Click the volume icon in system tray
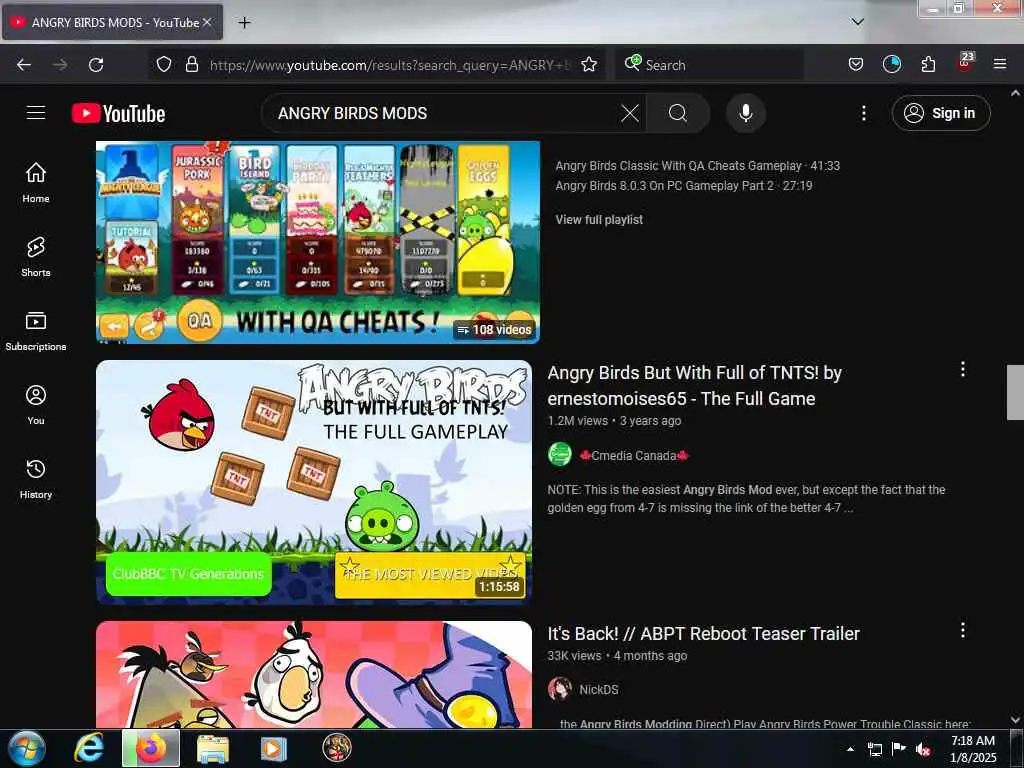 pyautogui.click(x=922, y=749)
